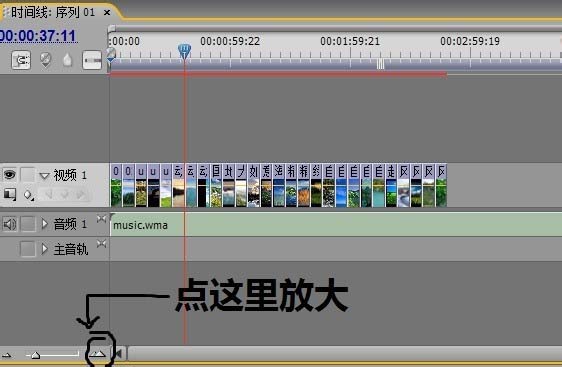Click the 00:00:37:11 current timecode

38,36
